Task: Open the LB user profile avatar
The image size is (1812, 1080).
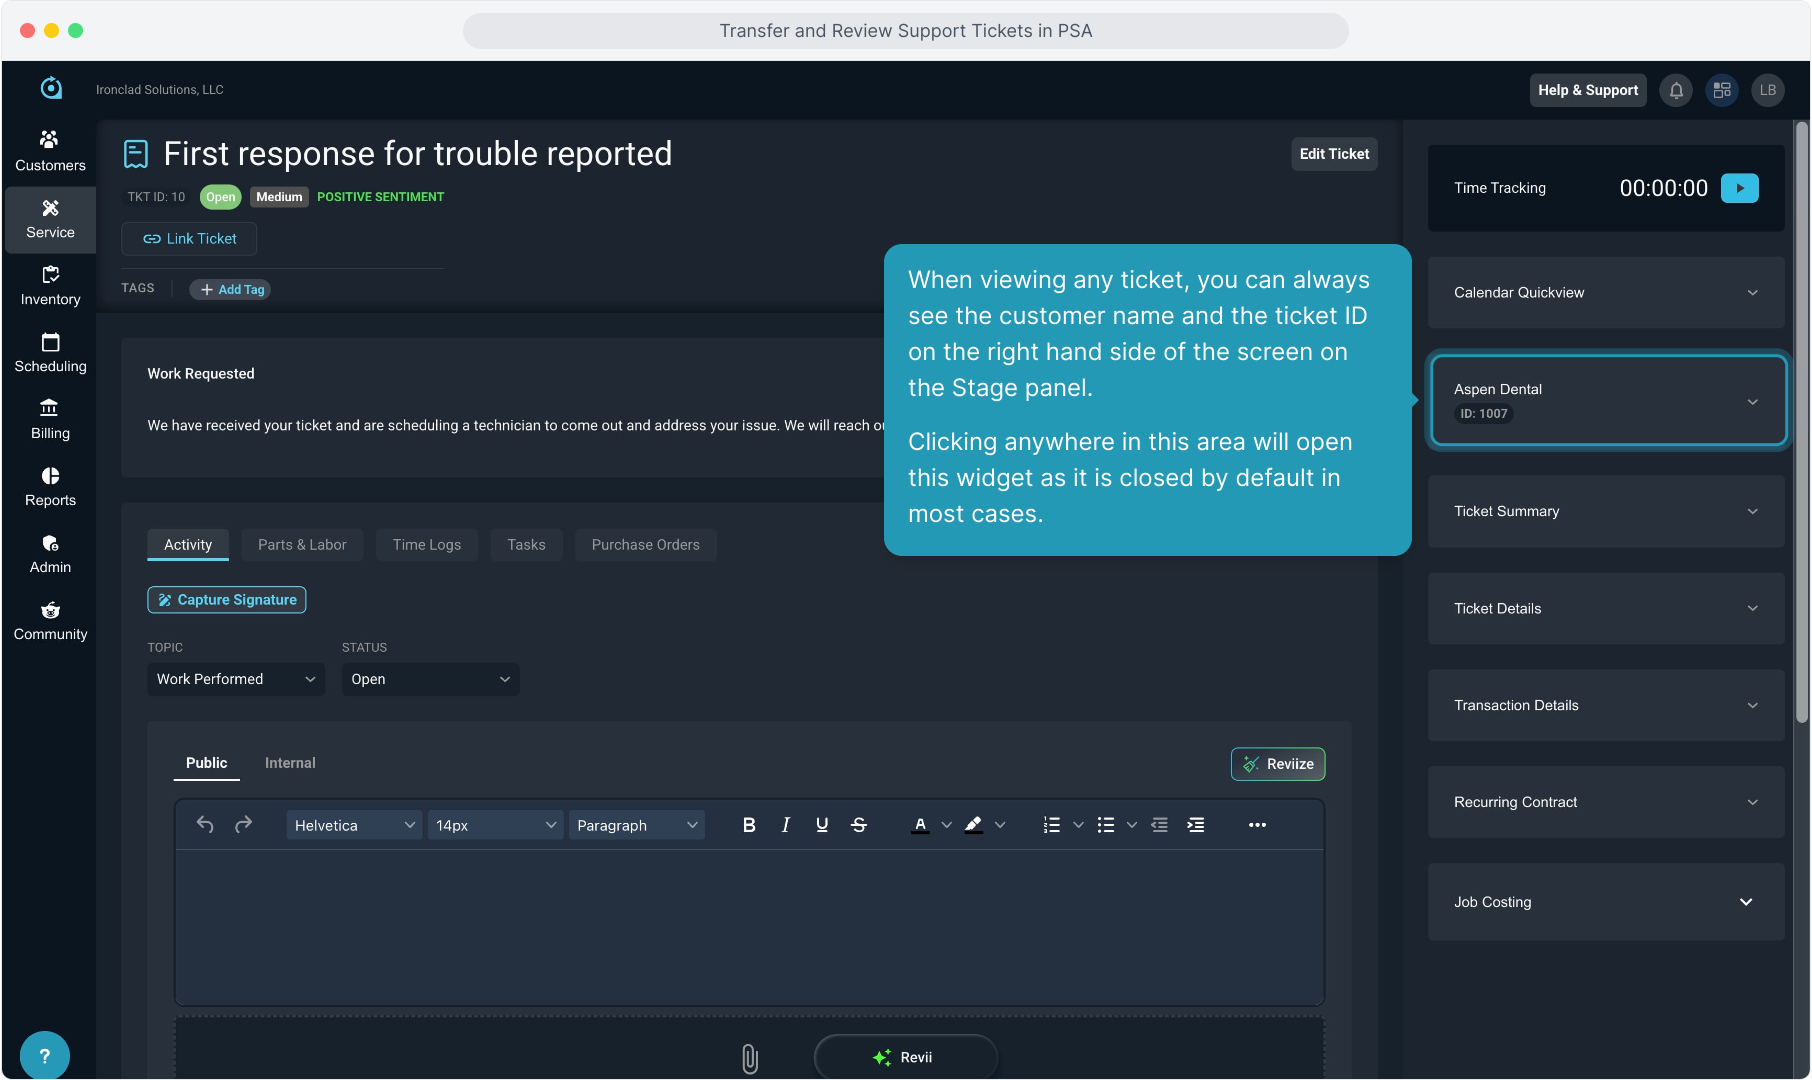Action: [x=1768, y=90]
